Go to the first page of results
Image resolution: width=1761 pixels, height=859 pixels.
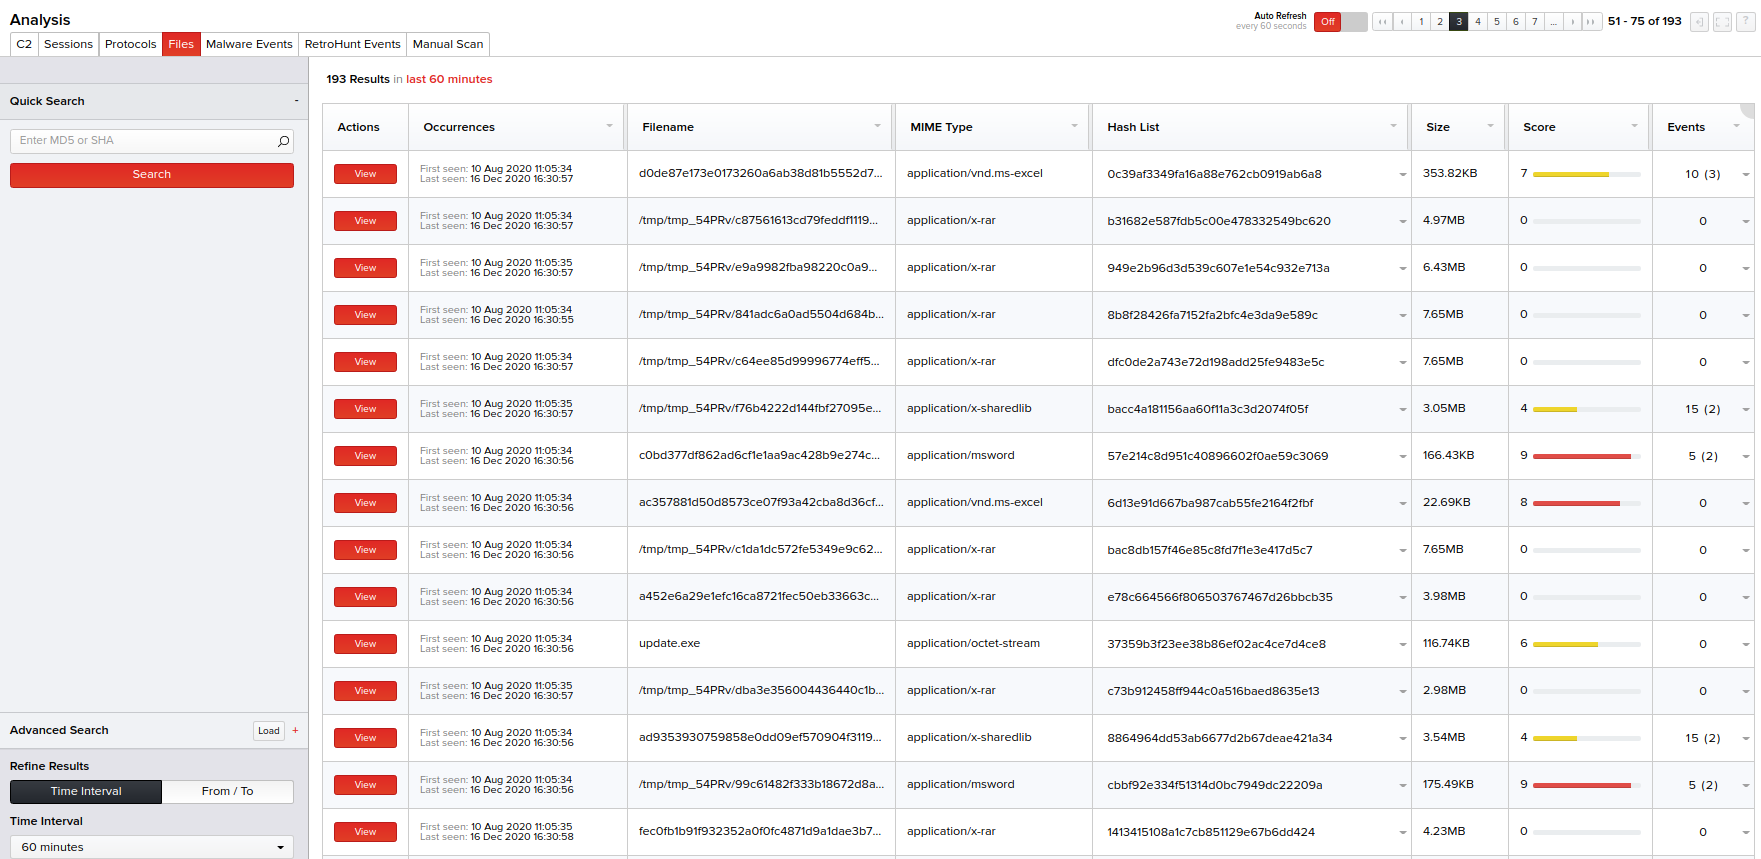tap(1382, 21)
